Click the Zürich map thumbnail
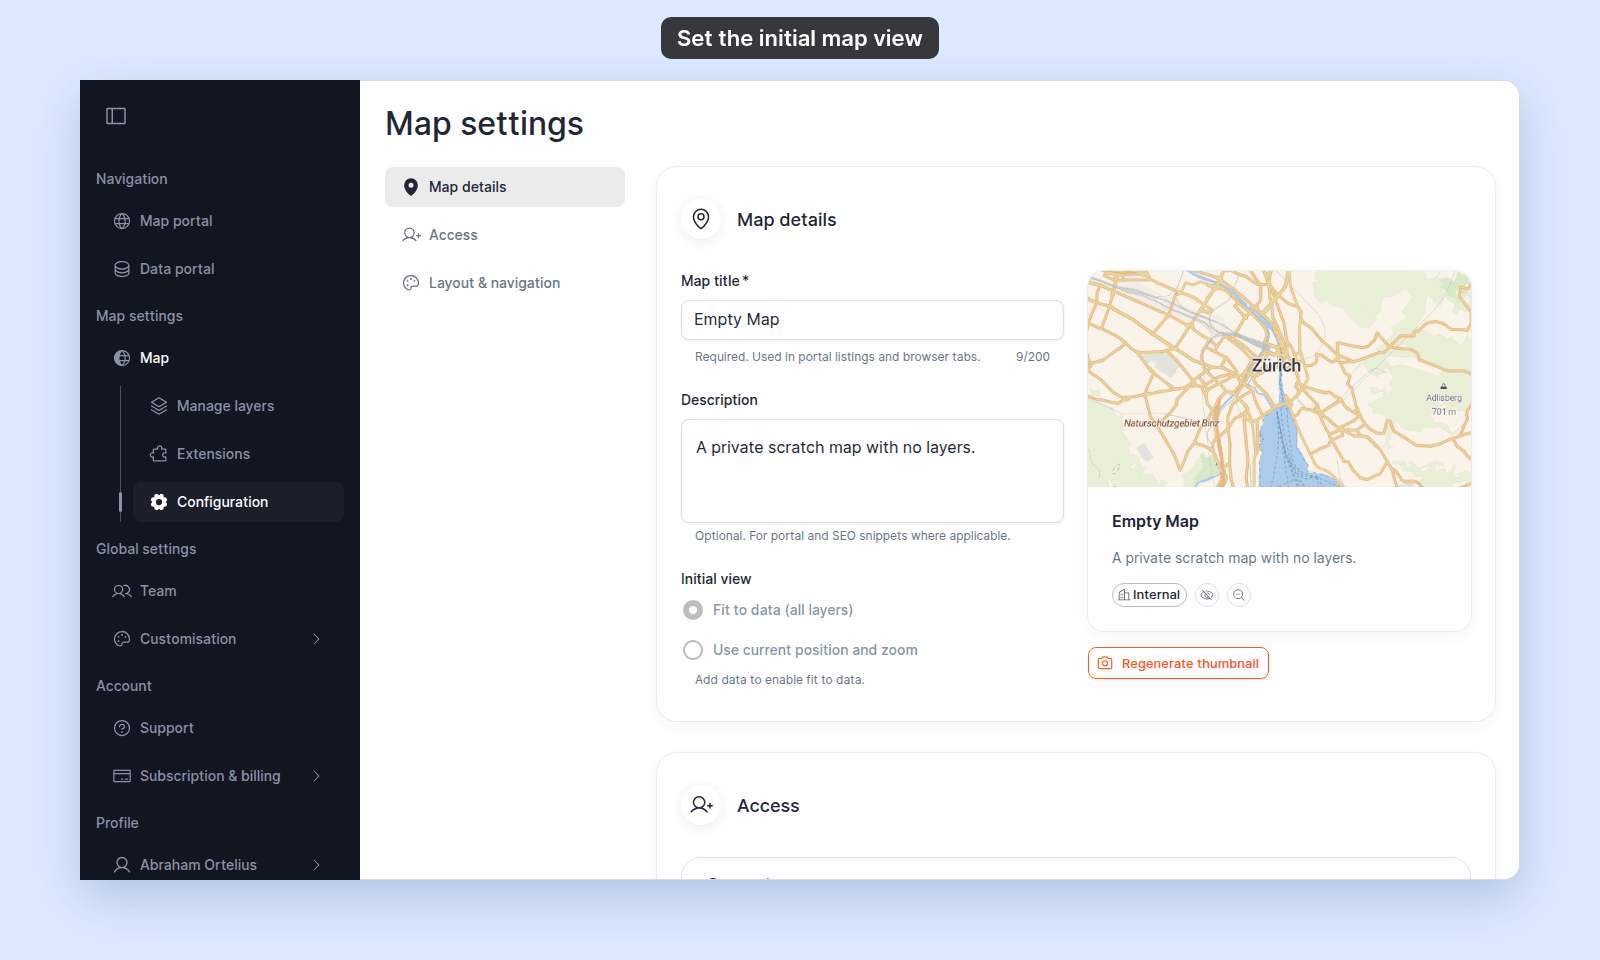The height and width of the screenshot is (960, 1600). click(1279, 379)
